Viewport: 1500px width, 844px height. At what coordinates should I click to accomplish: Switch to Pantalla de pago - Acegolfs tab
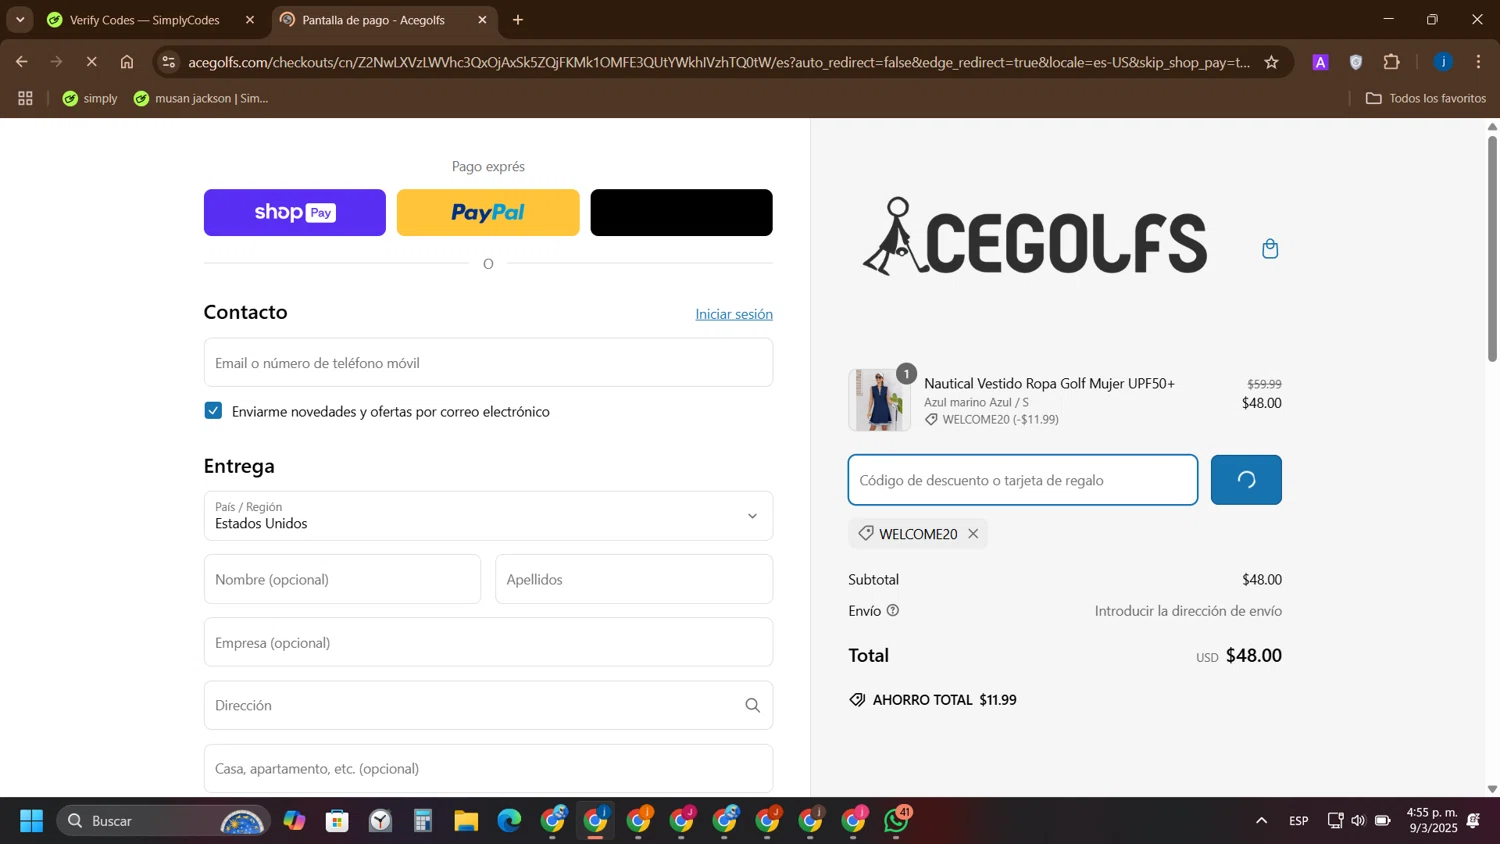point(385,20)
